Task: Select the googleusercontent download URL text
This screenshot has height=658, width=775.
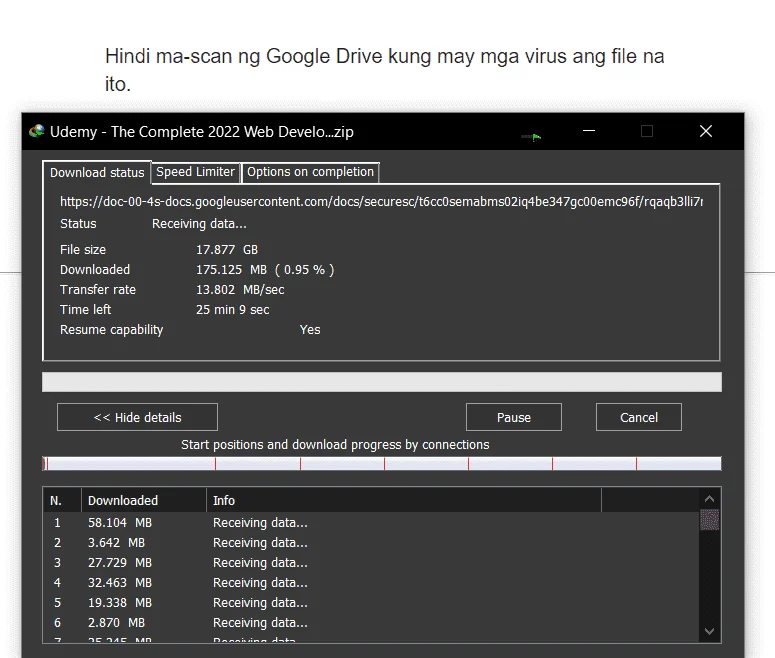Action: click(381, 202)
